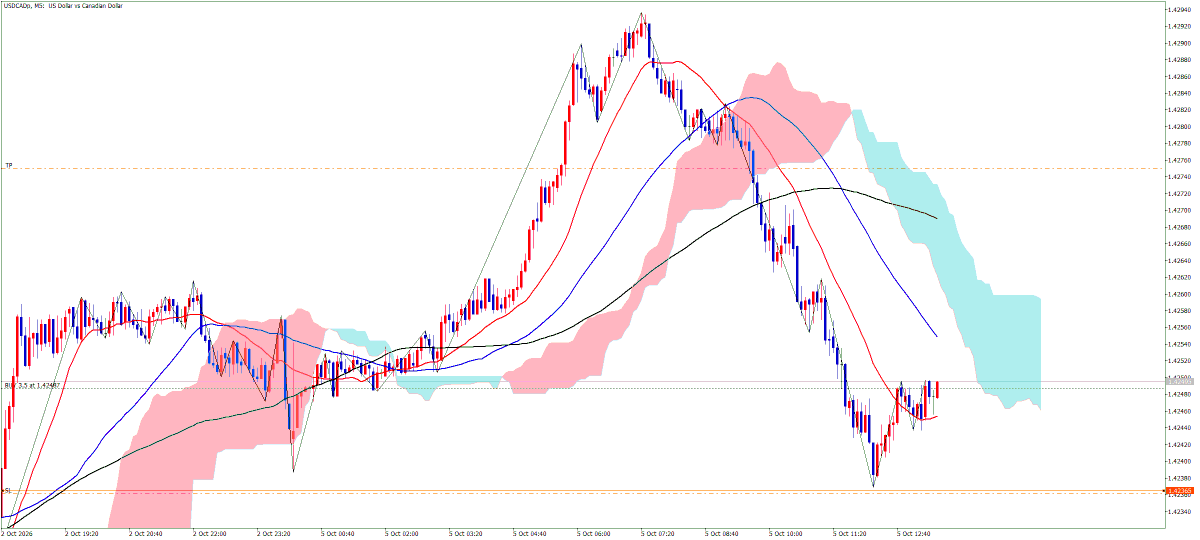Image resolution: width=1200 pixels, height=540 pixels.
Task: Click the 2 Oct 22:00 time label
Action: (210, 534)
